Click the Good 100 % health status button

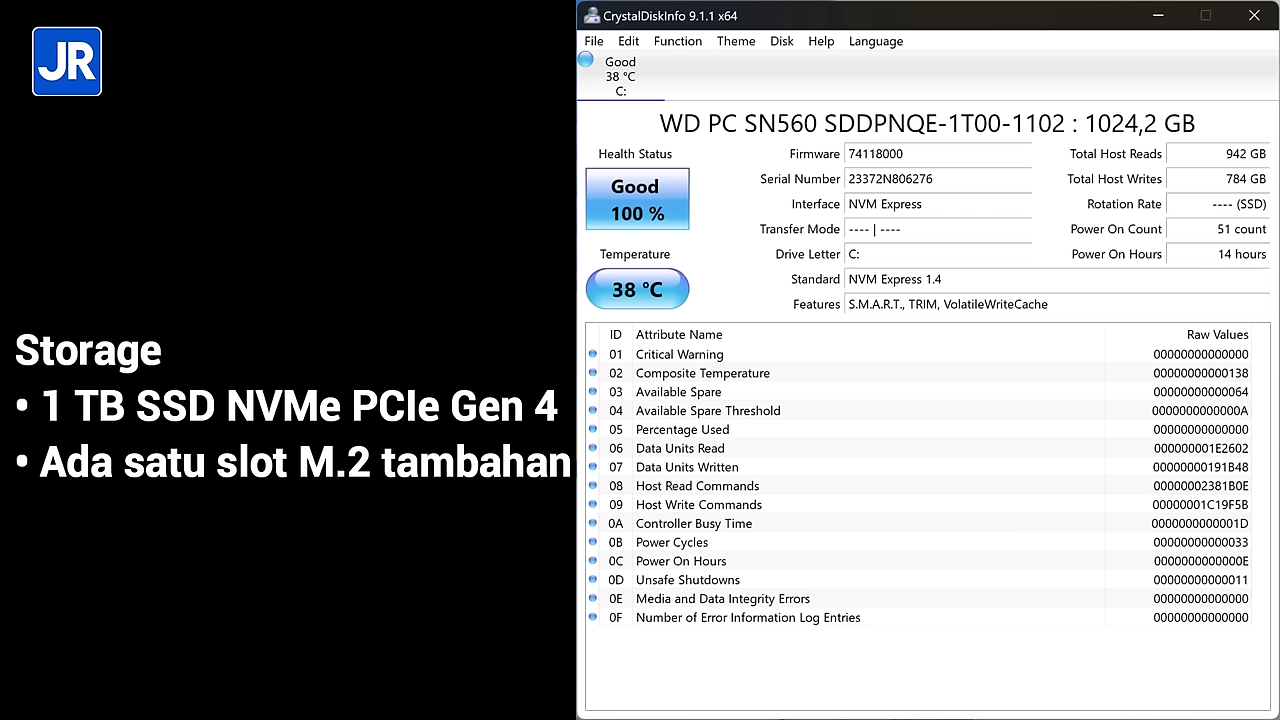(637, 199)
